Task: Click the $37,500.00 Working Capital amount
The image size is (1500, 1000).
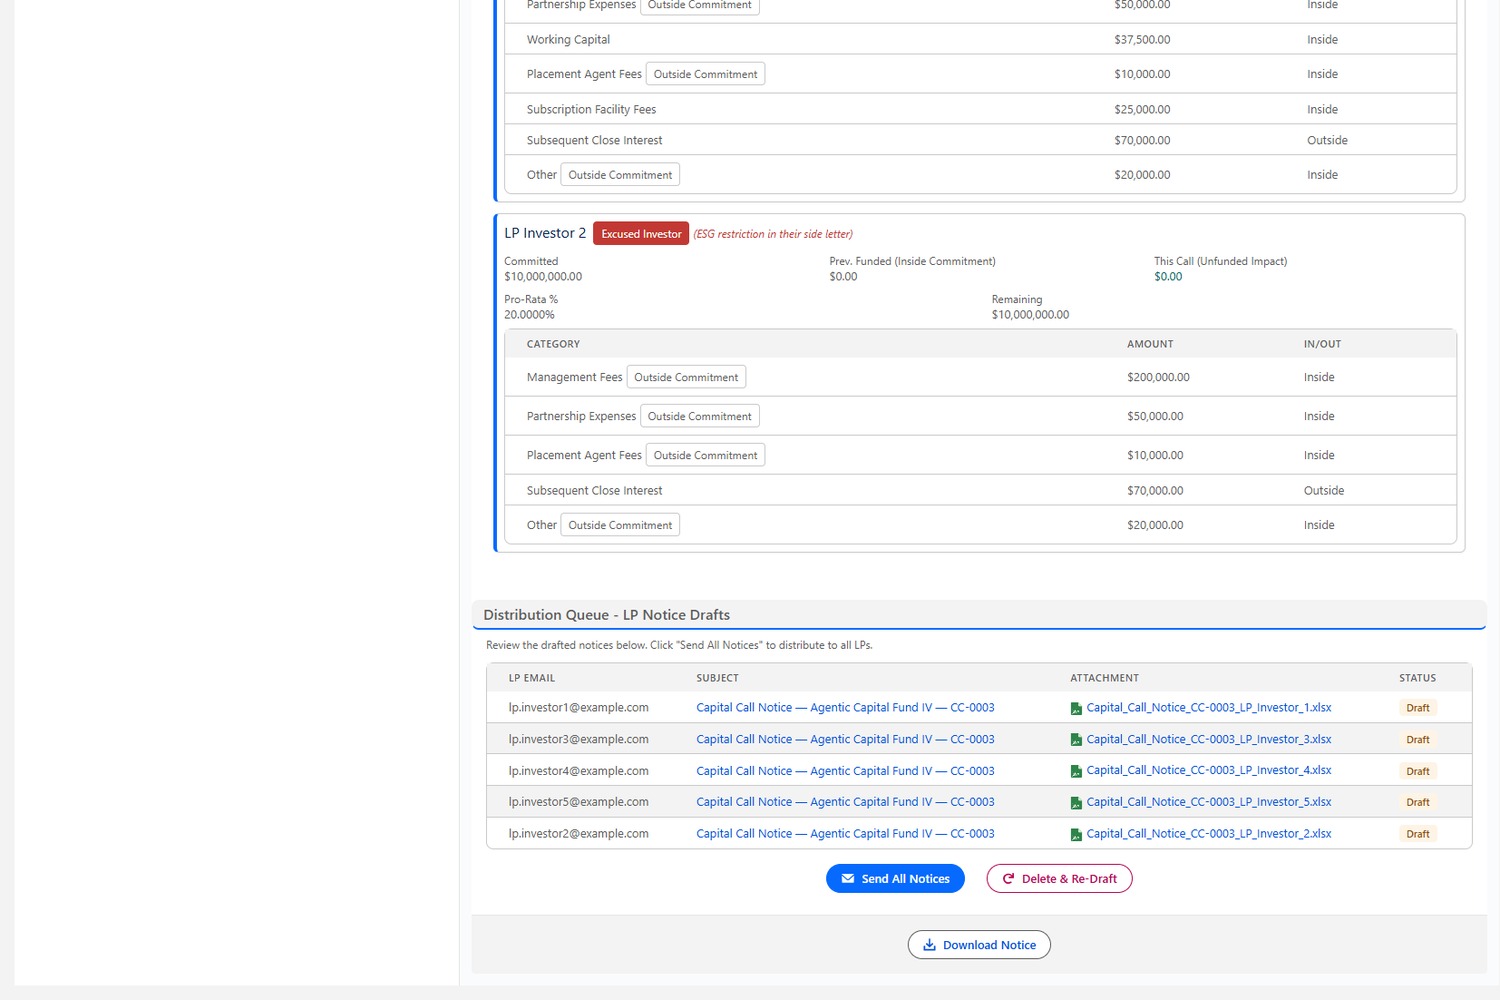Action: click(1142, 40)
